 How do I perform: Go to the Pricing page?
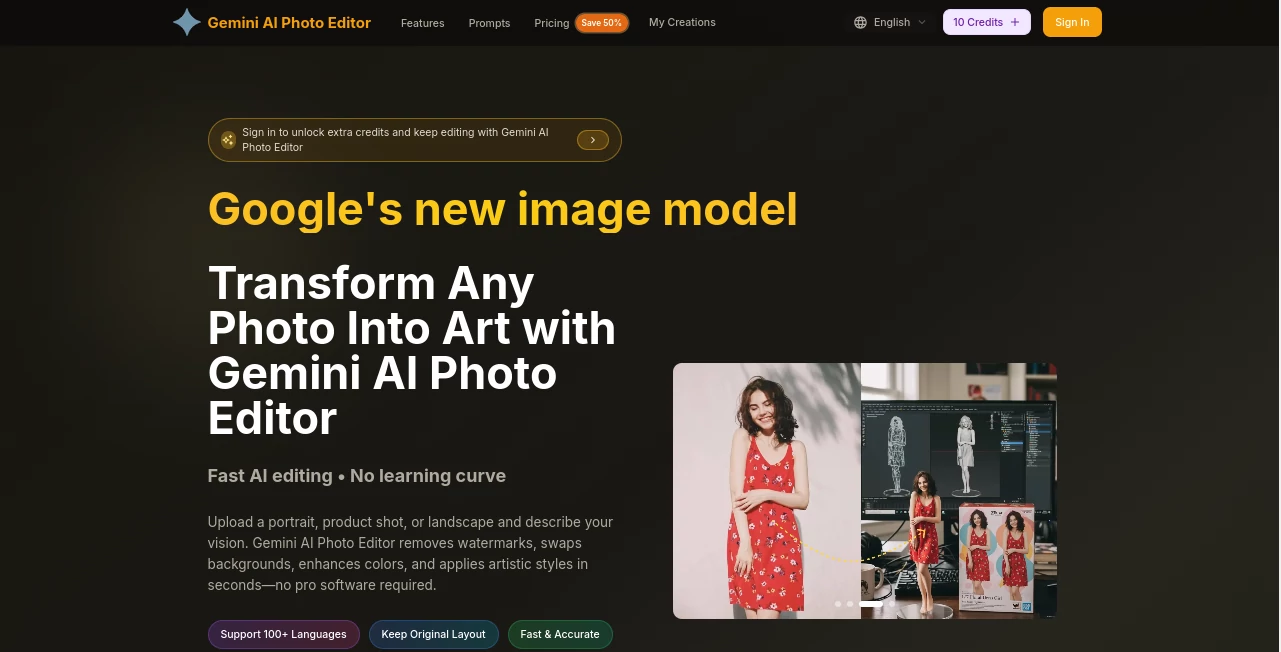[x=551, y=23]
